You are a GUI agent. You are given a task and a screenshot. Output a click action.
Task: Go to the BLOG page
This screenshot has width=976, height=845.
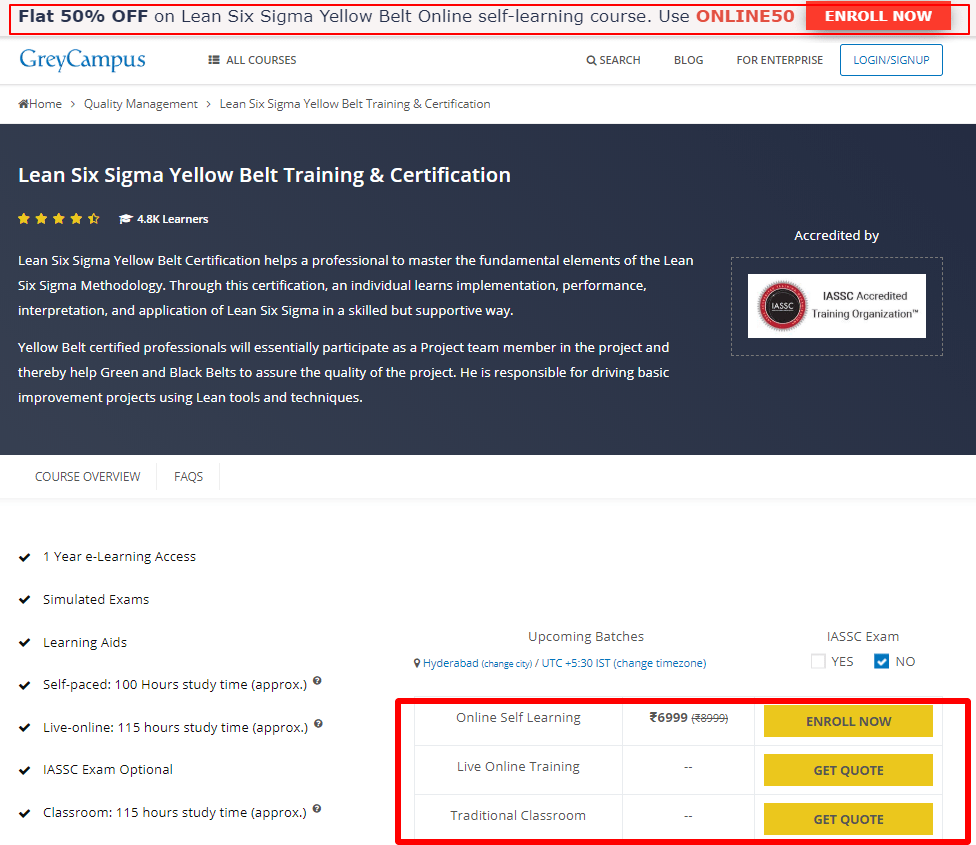tap(688, 60)
